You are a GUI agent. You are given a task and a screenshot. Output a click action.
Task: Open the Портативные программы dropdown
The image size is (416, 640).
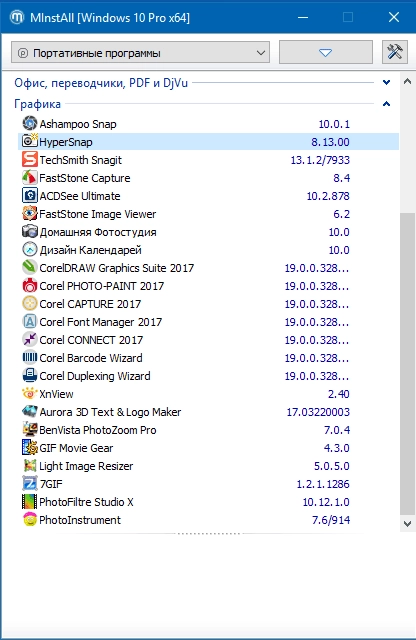click(140, 52)
